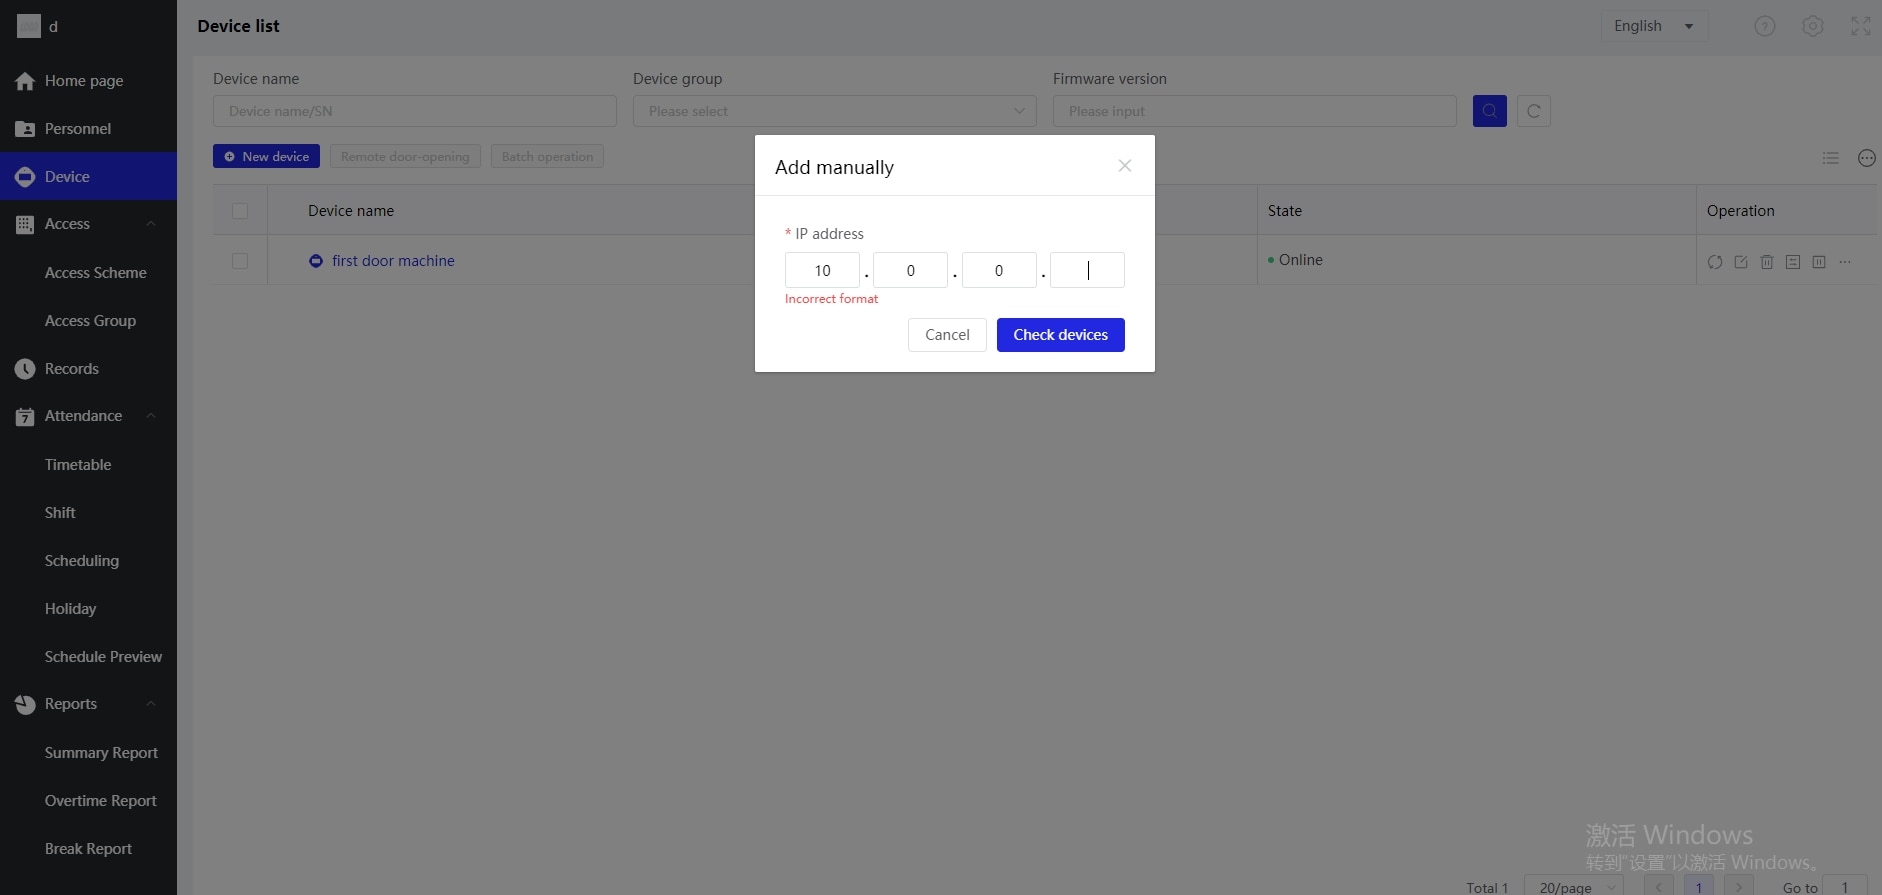Open the English language dropdown

tap(1654, 26)
